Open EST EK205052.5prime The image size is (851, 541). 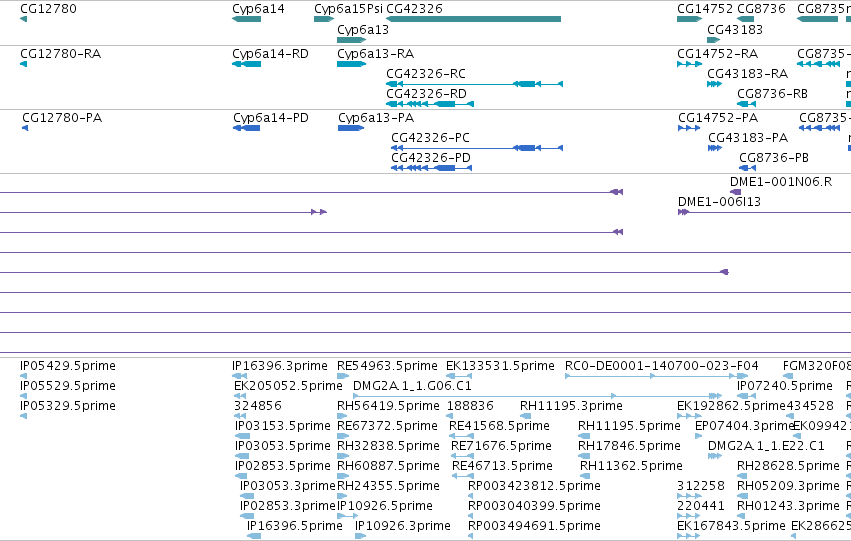[x=288, y=386]
